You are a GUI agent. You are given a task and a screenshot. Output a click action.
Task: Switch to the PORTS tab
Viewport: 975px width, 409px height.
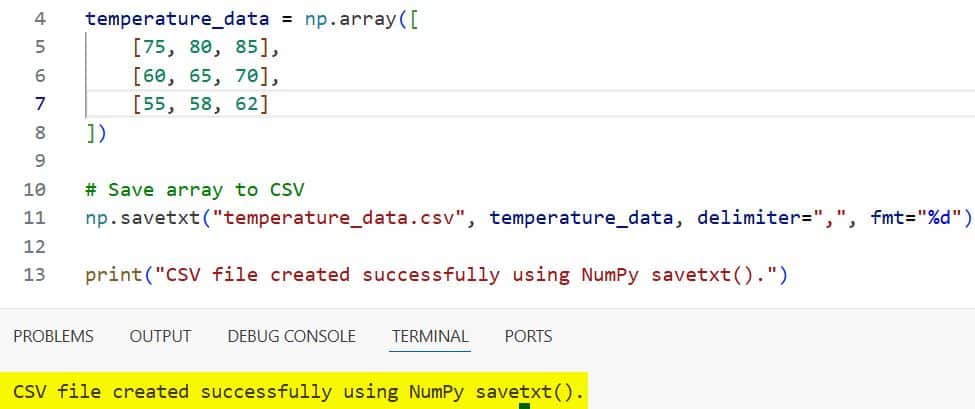pyautogui.click(x=528, y=337)
